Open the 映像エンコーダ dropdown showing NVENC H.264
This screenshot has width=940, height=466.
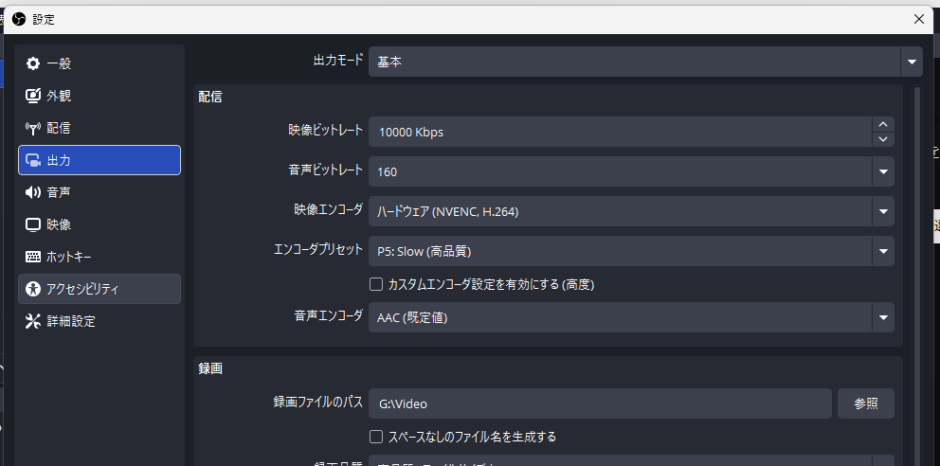[631, 211]
